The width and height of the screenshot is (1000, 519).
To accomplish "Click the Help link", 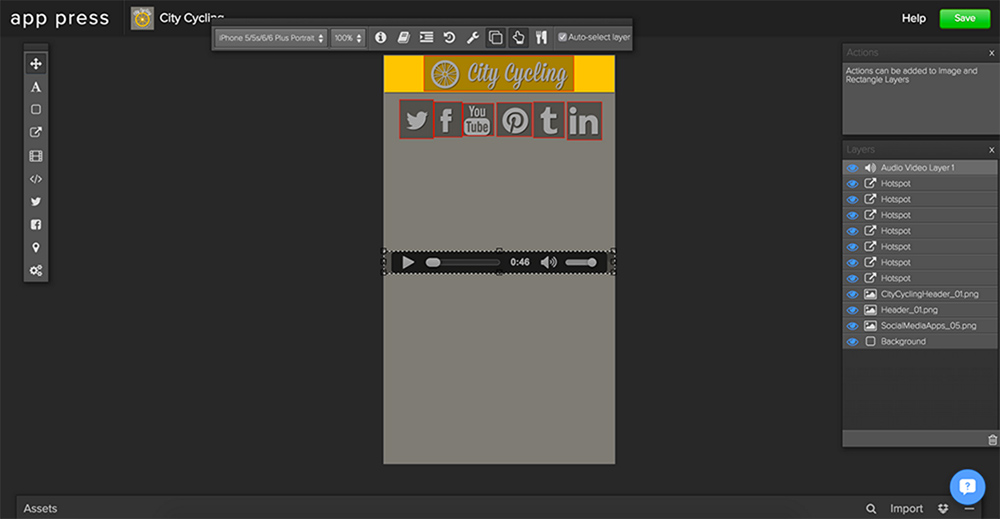I will pyautogui.click(x=913, y=18).
